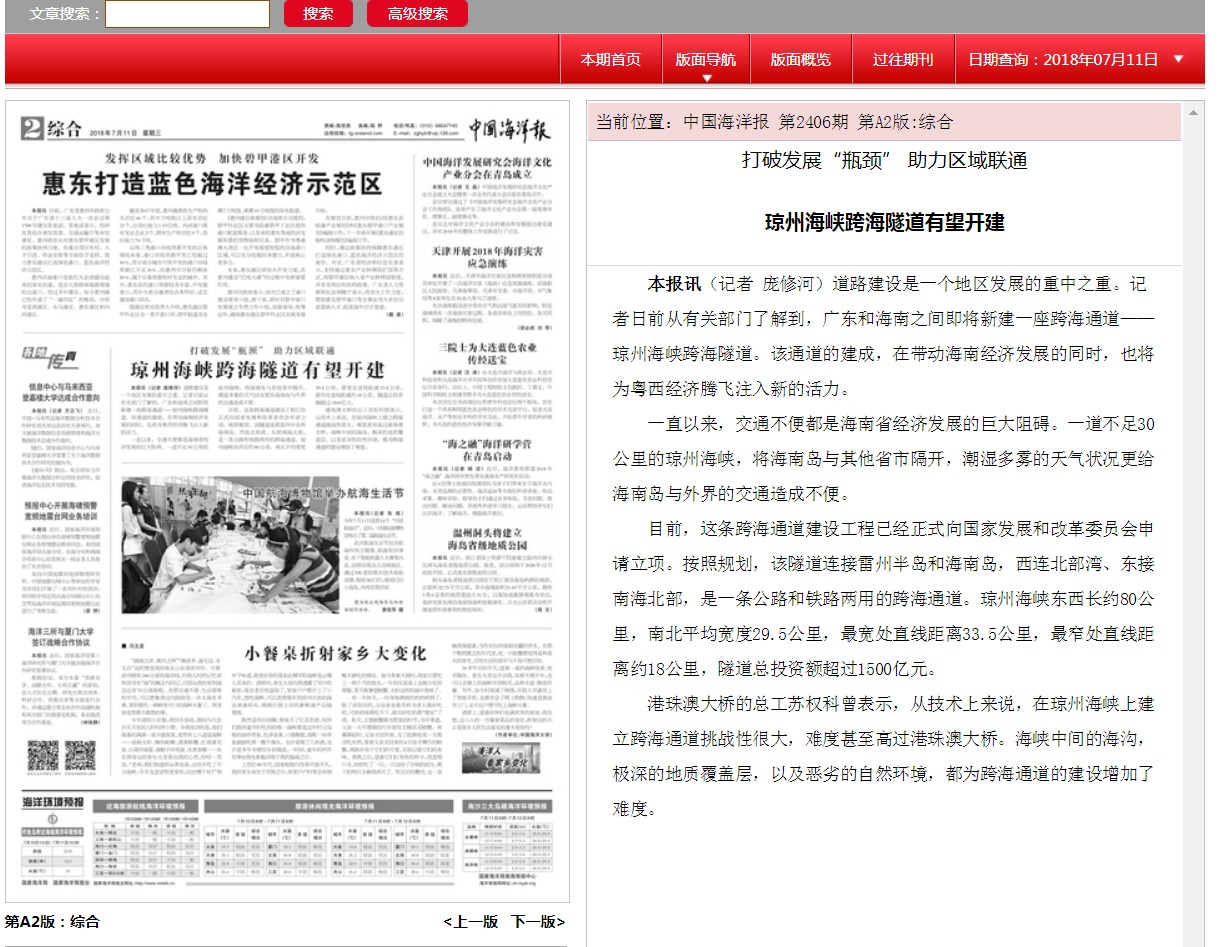Open the 惠东打造蓝色海洋经济示范区 headline
This screenshot has width=1220, height=947.
212,185
